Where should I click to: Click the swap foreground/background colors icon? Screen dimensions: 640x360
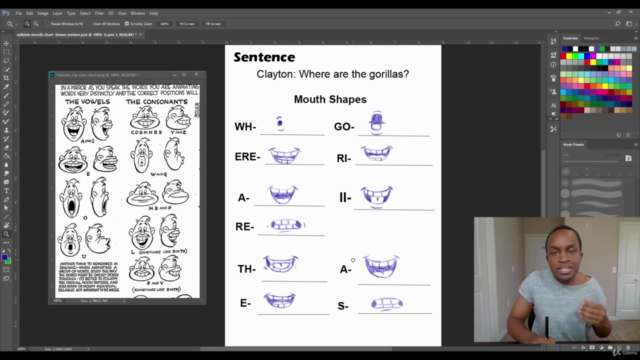tap(9, 251)
